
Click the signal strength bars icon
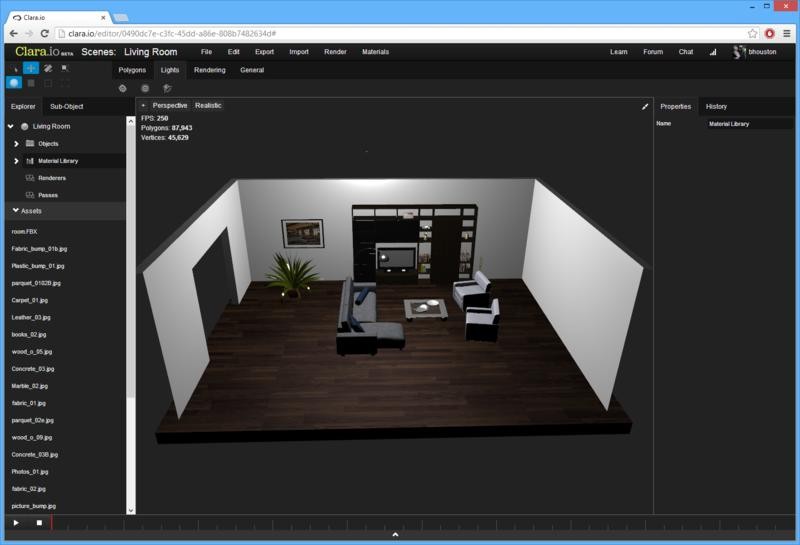tap(713, 52)
